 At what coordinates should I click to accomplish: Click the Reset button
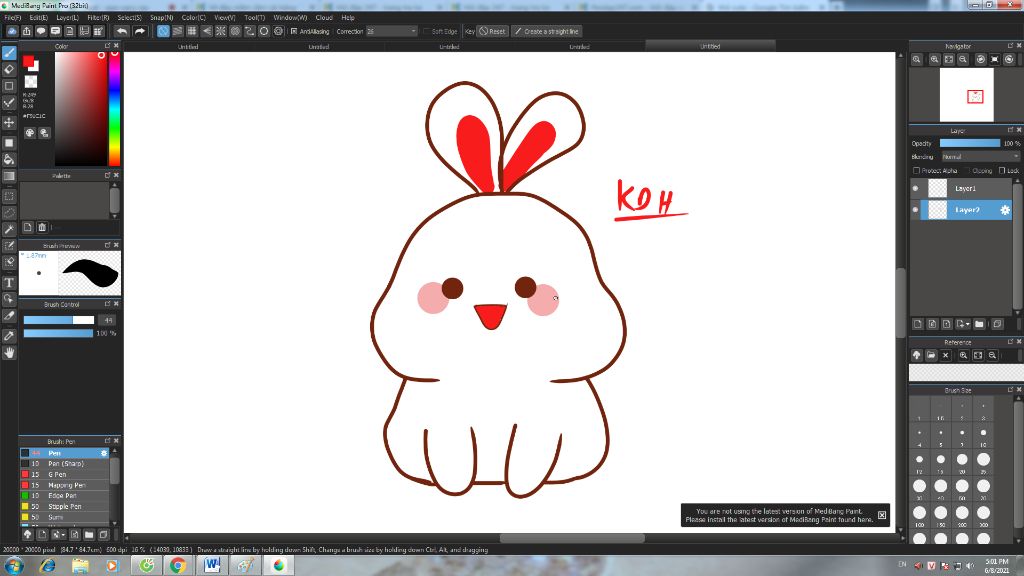(492, 31)
